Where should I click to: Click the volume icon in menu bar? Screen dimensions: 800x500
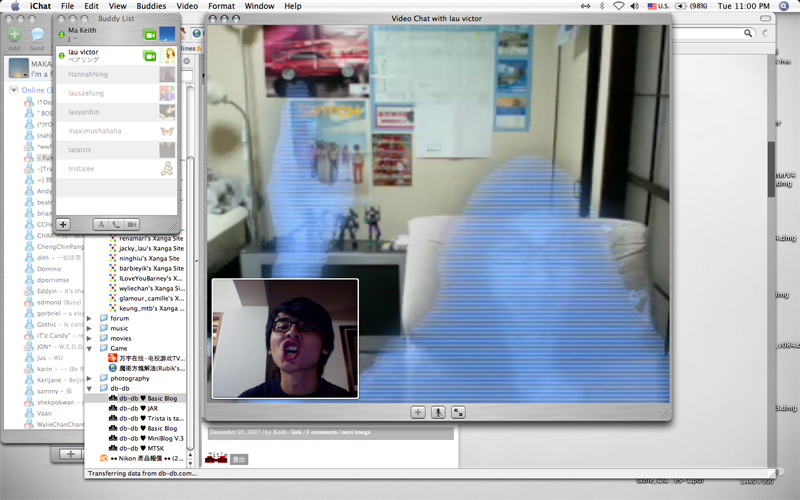[x=634, y=6]
